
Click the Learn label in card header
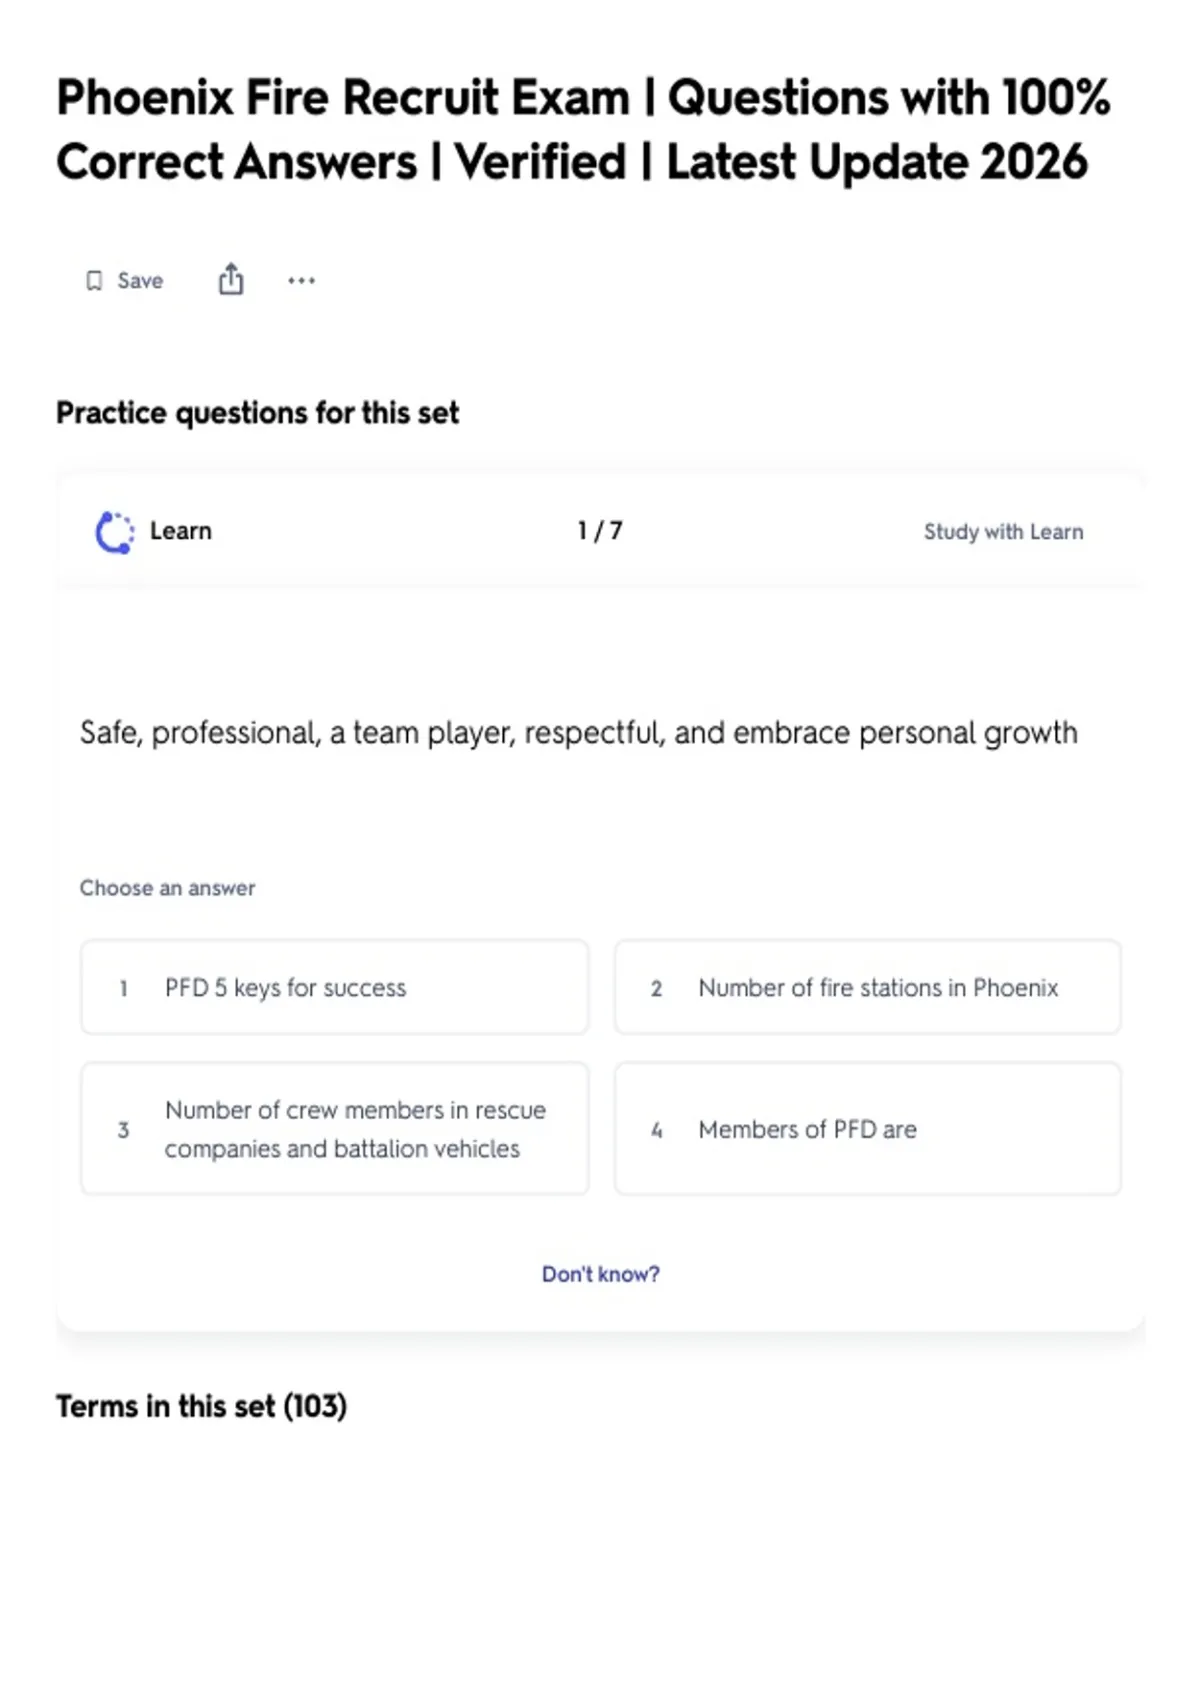click(181, 531)
